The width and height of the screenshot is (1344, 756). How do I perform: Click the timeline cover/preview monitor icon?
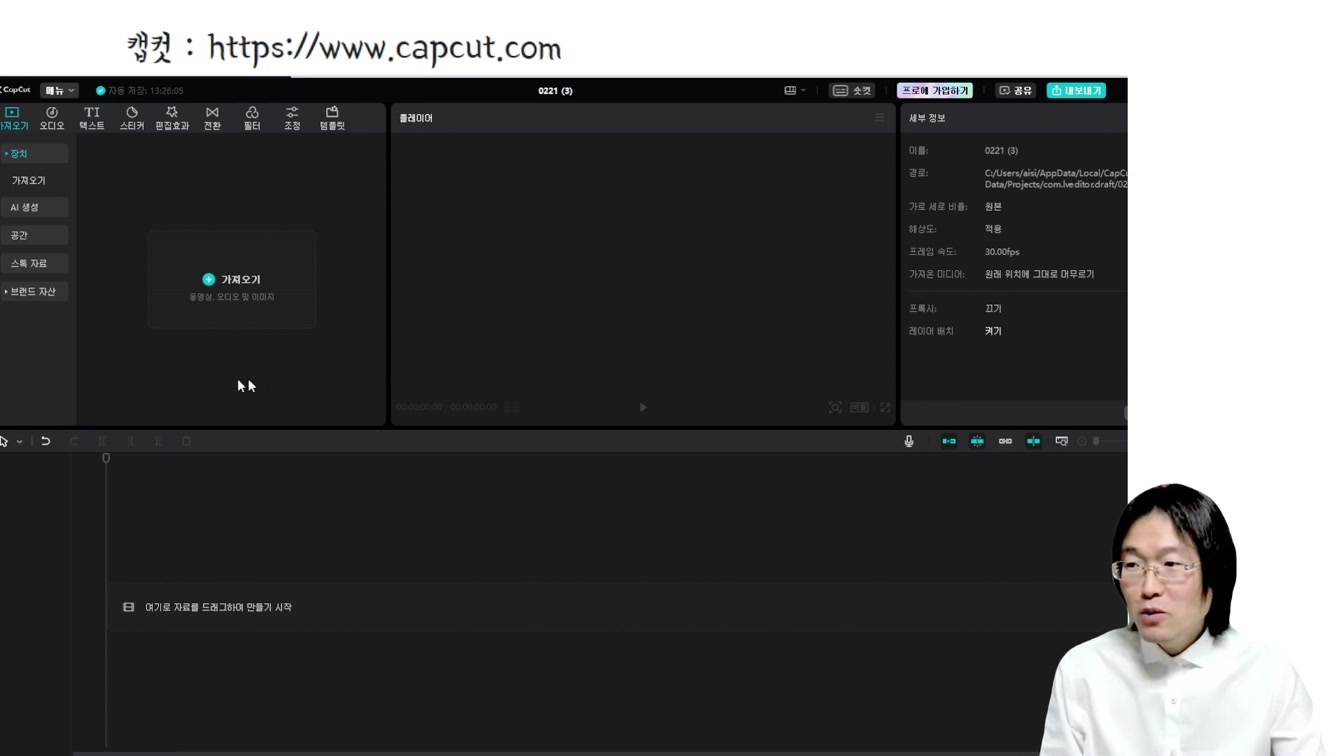point(1061,441)
